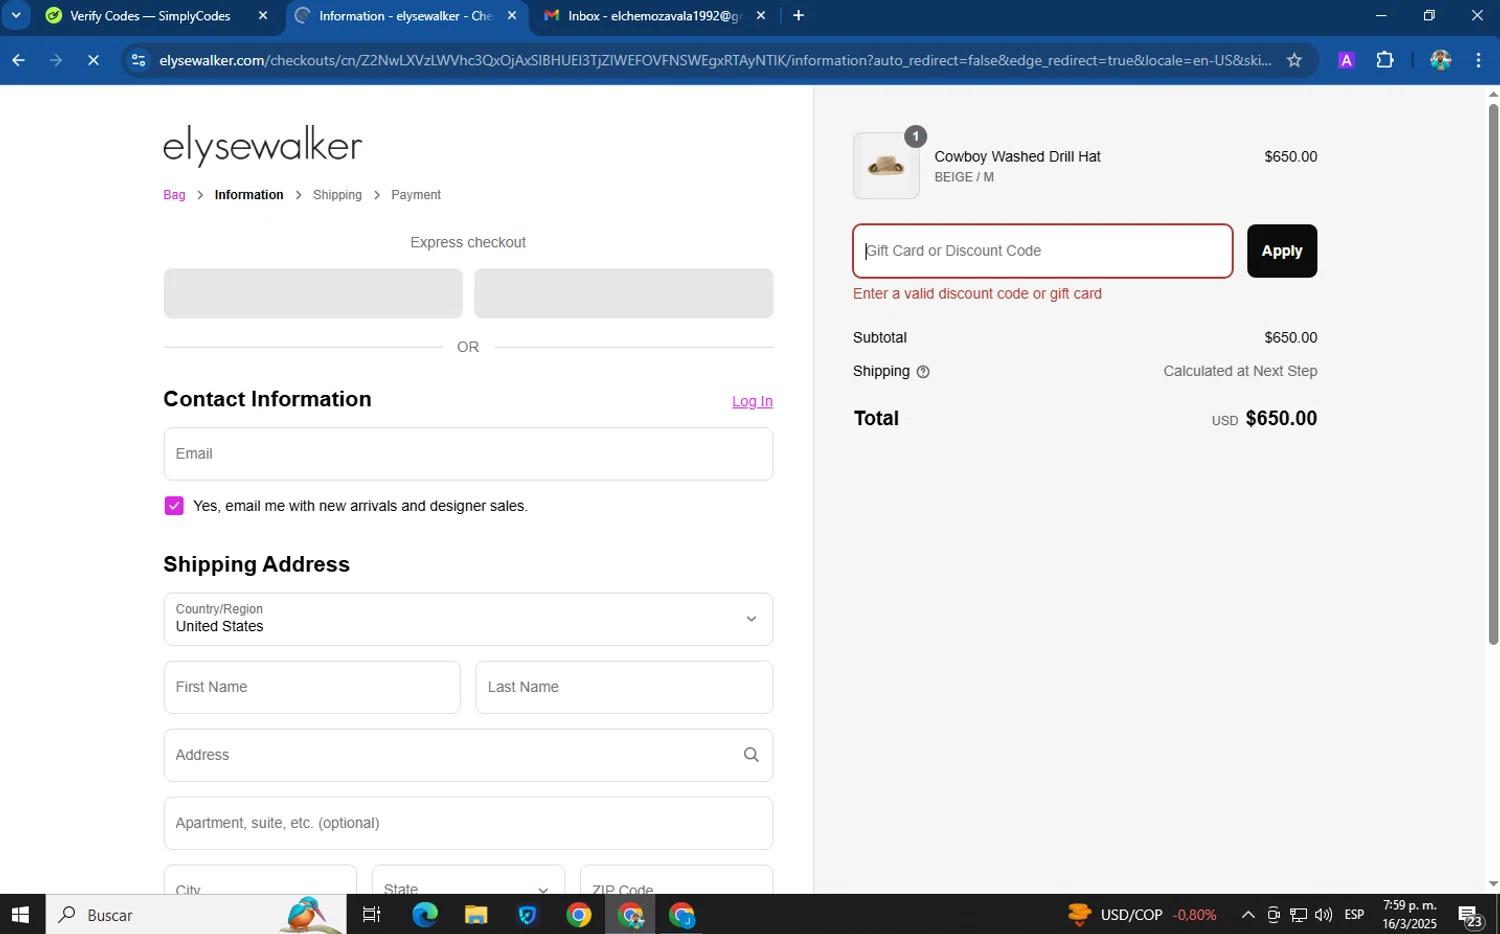1500x934 pixels.
Task: Click the Payment breadcrumb step
Action: (x=416, y=195)
